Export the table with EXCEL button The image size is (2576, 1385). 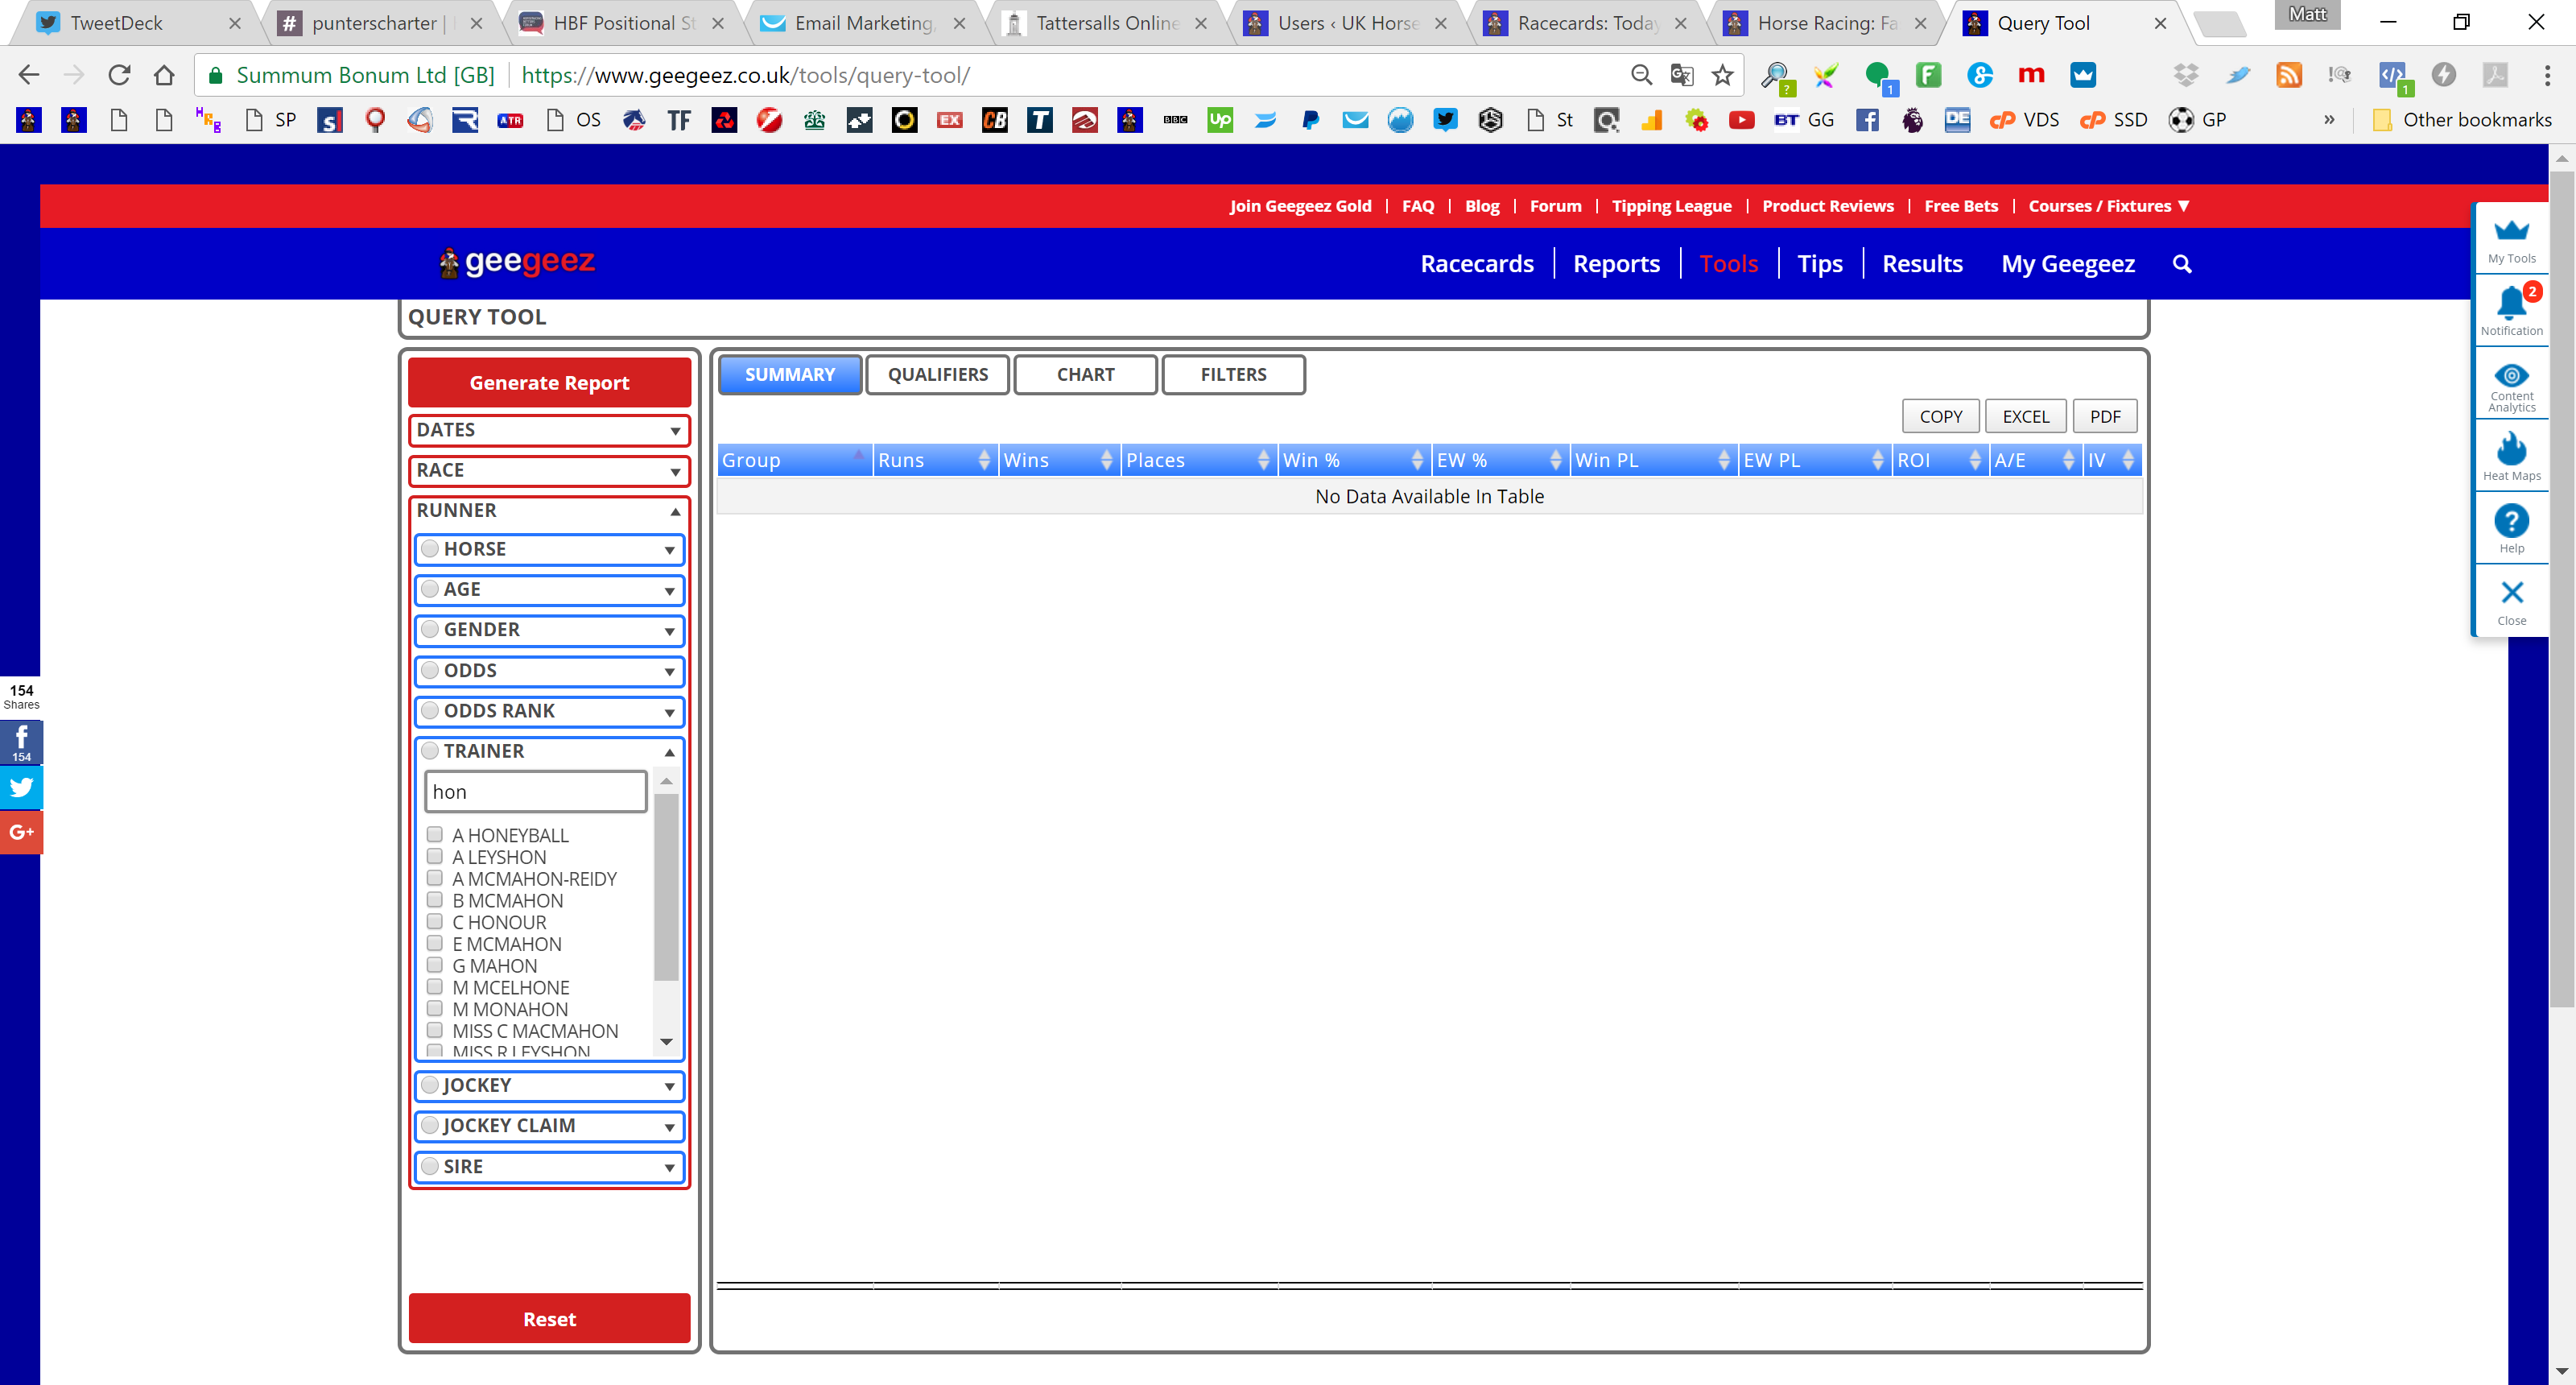[2025, 417]
